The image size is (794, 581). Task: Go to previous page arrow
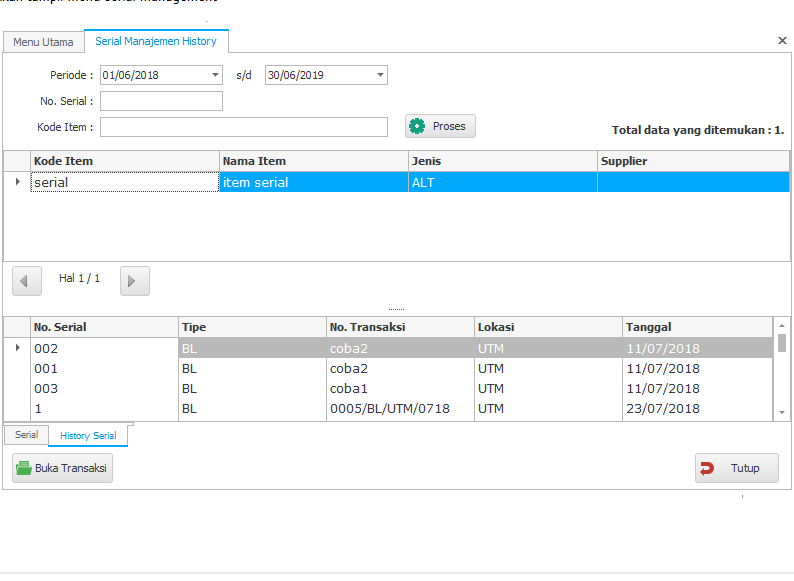coord(27,281)
